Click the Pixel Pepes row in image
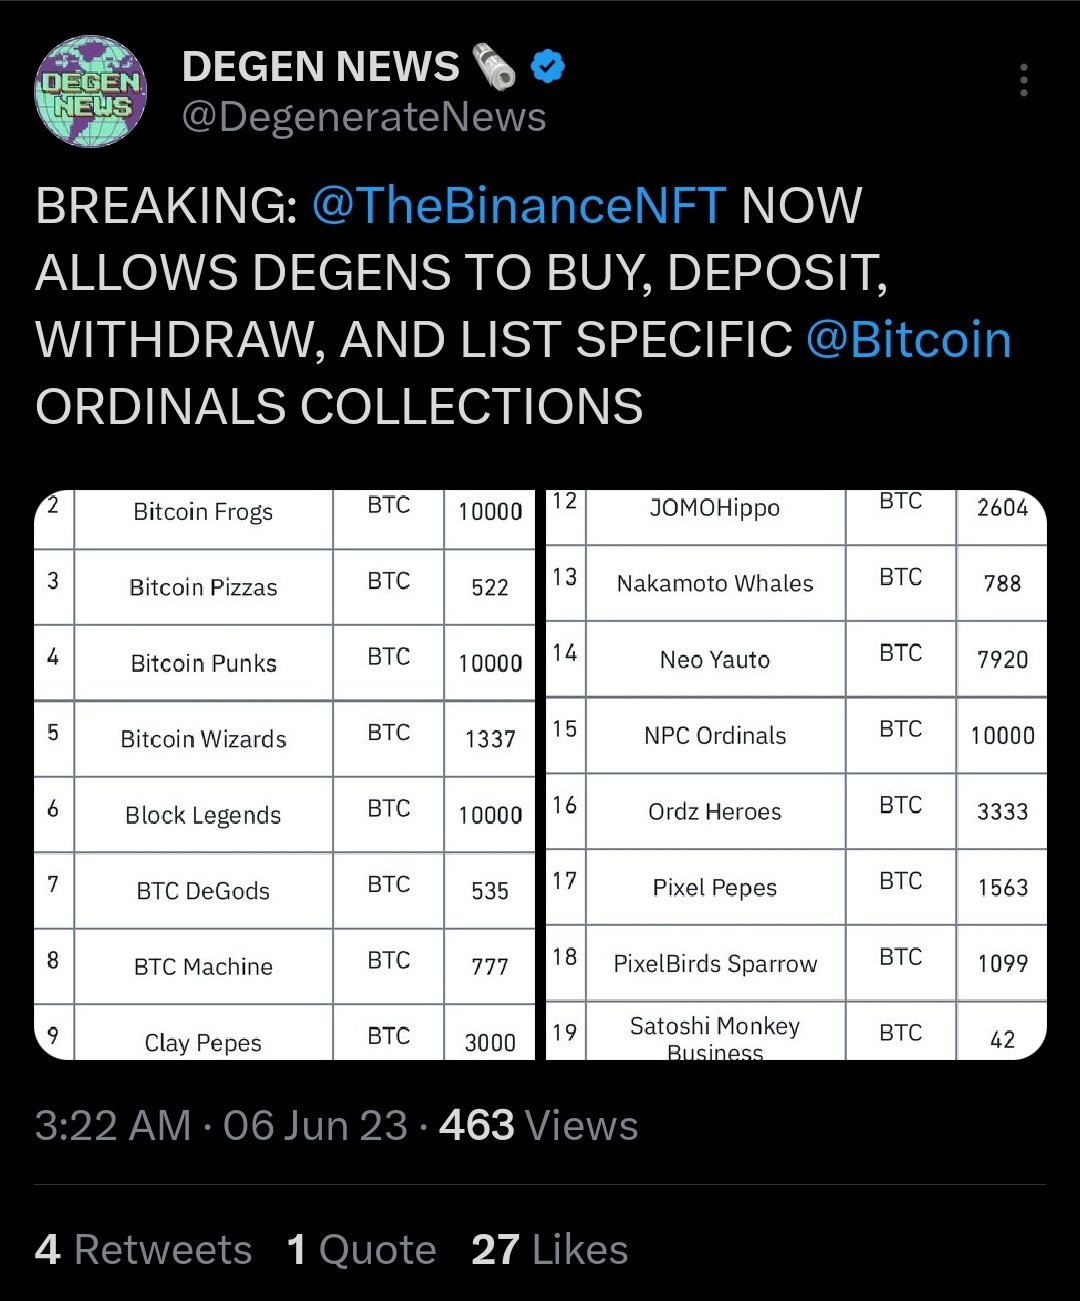The width and height of the screenshot is (1080, 1301). pyautogui.click(x=796, y=887)
